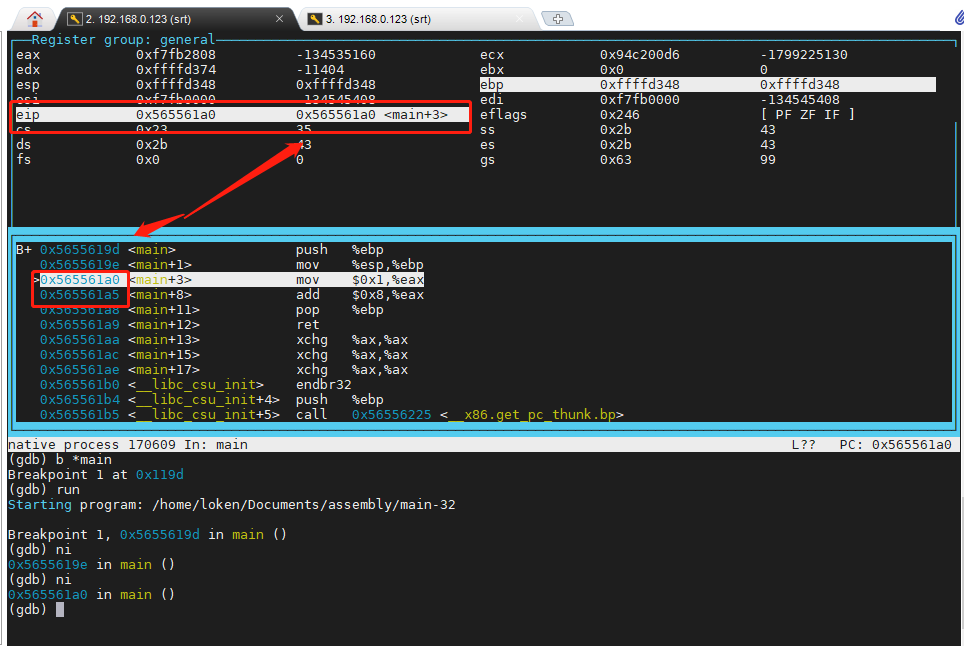Select the 'ss' register name
This screenshot has width=964, height=651.
pyautogui.click(x=488, y=130)
